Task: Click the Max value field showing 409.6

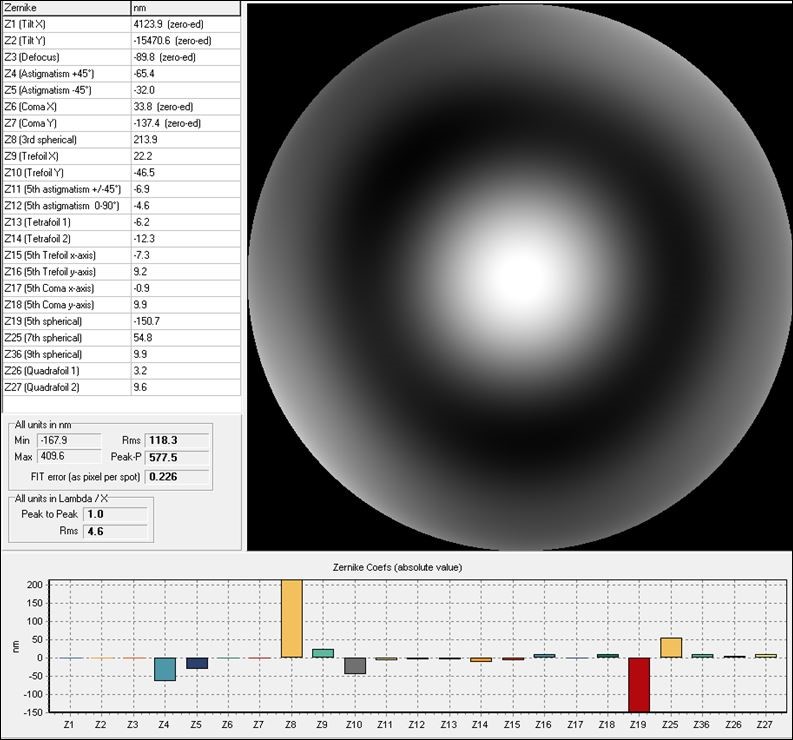Action: tap(66, 457)
